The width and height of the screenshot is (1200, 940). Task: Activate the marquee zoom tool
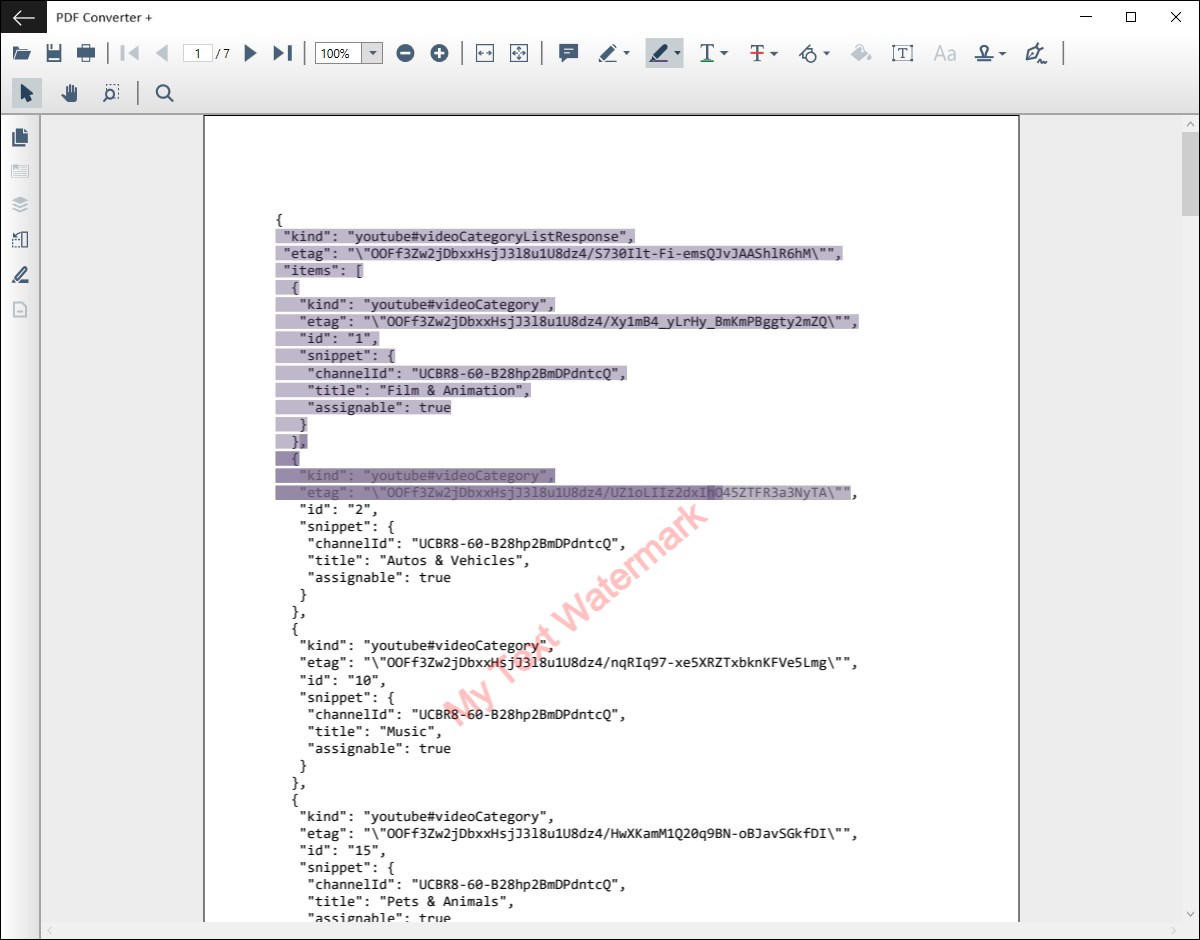click(111, 93)
